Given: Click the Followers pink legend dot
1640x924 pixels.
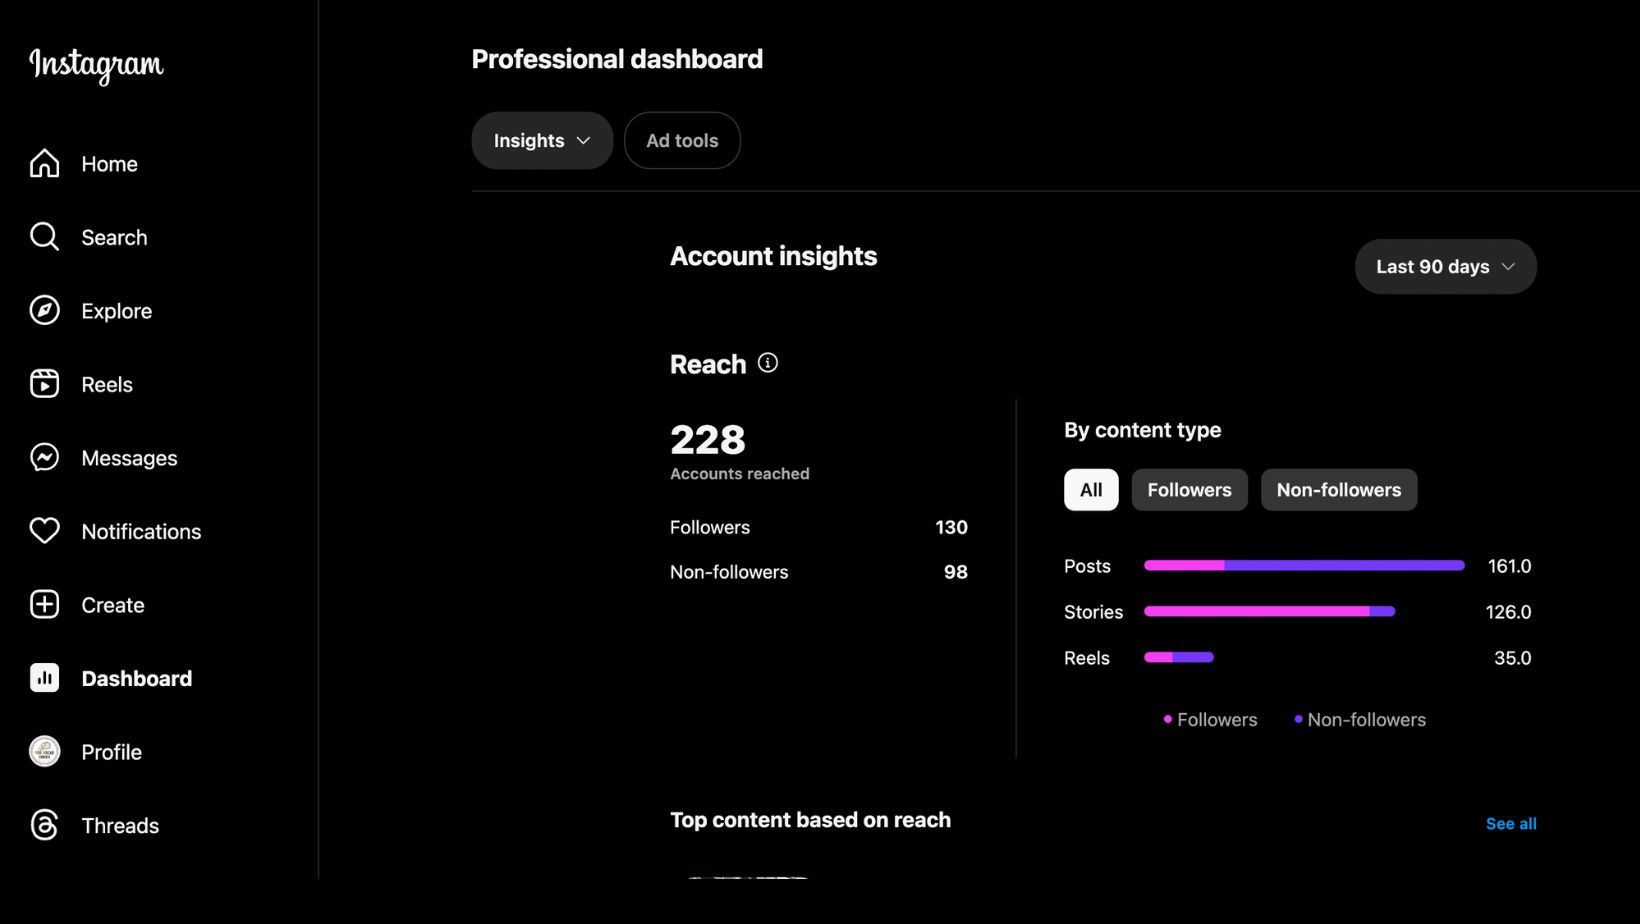Looking at the screenshot, I should click(1168, 719).
